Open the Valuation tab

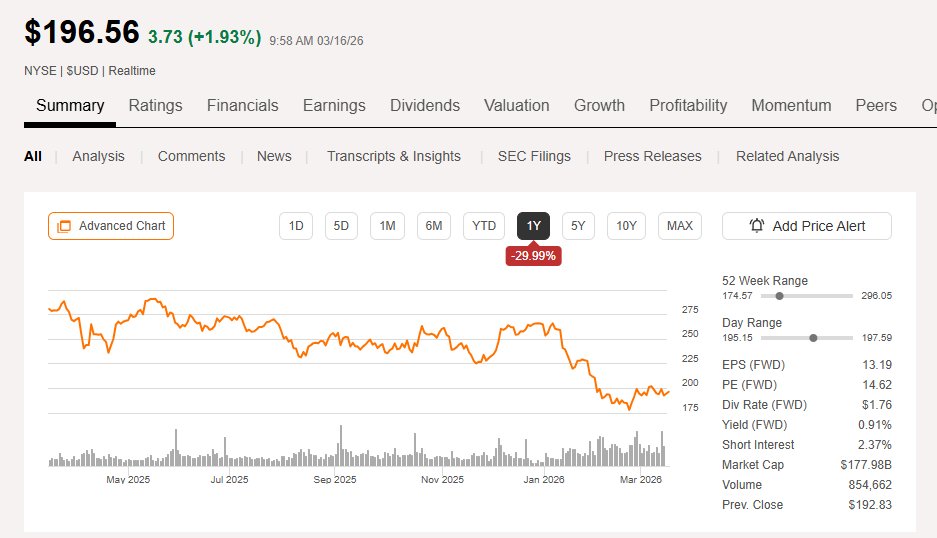[516, 106]
